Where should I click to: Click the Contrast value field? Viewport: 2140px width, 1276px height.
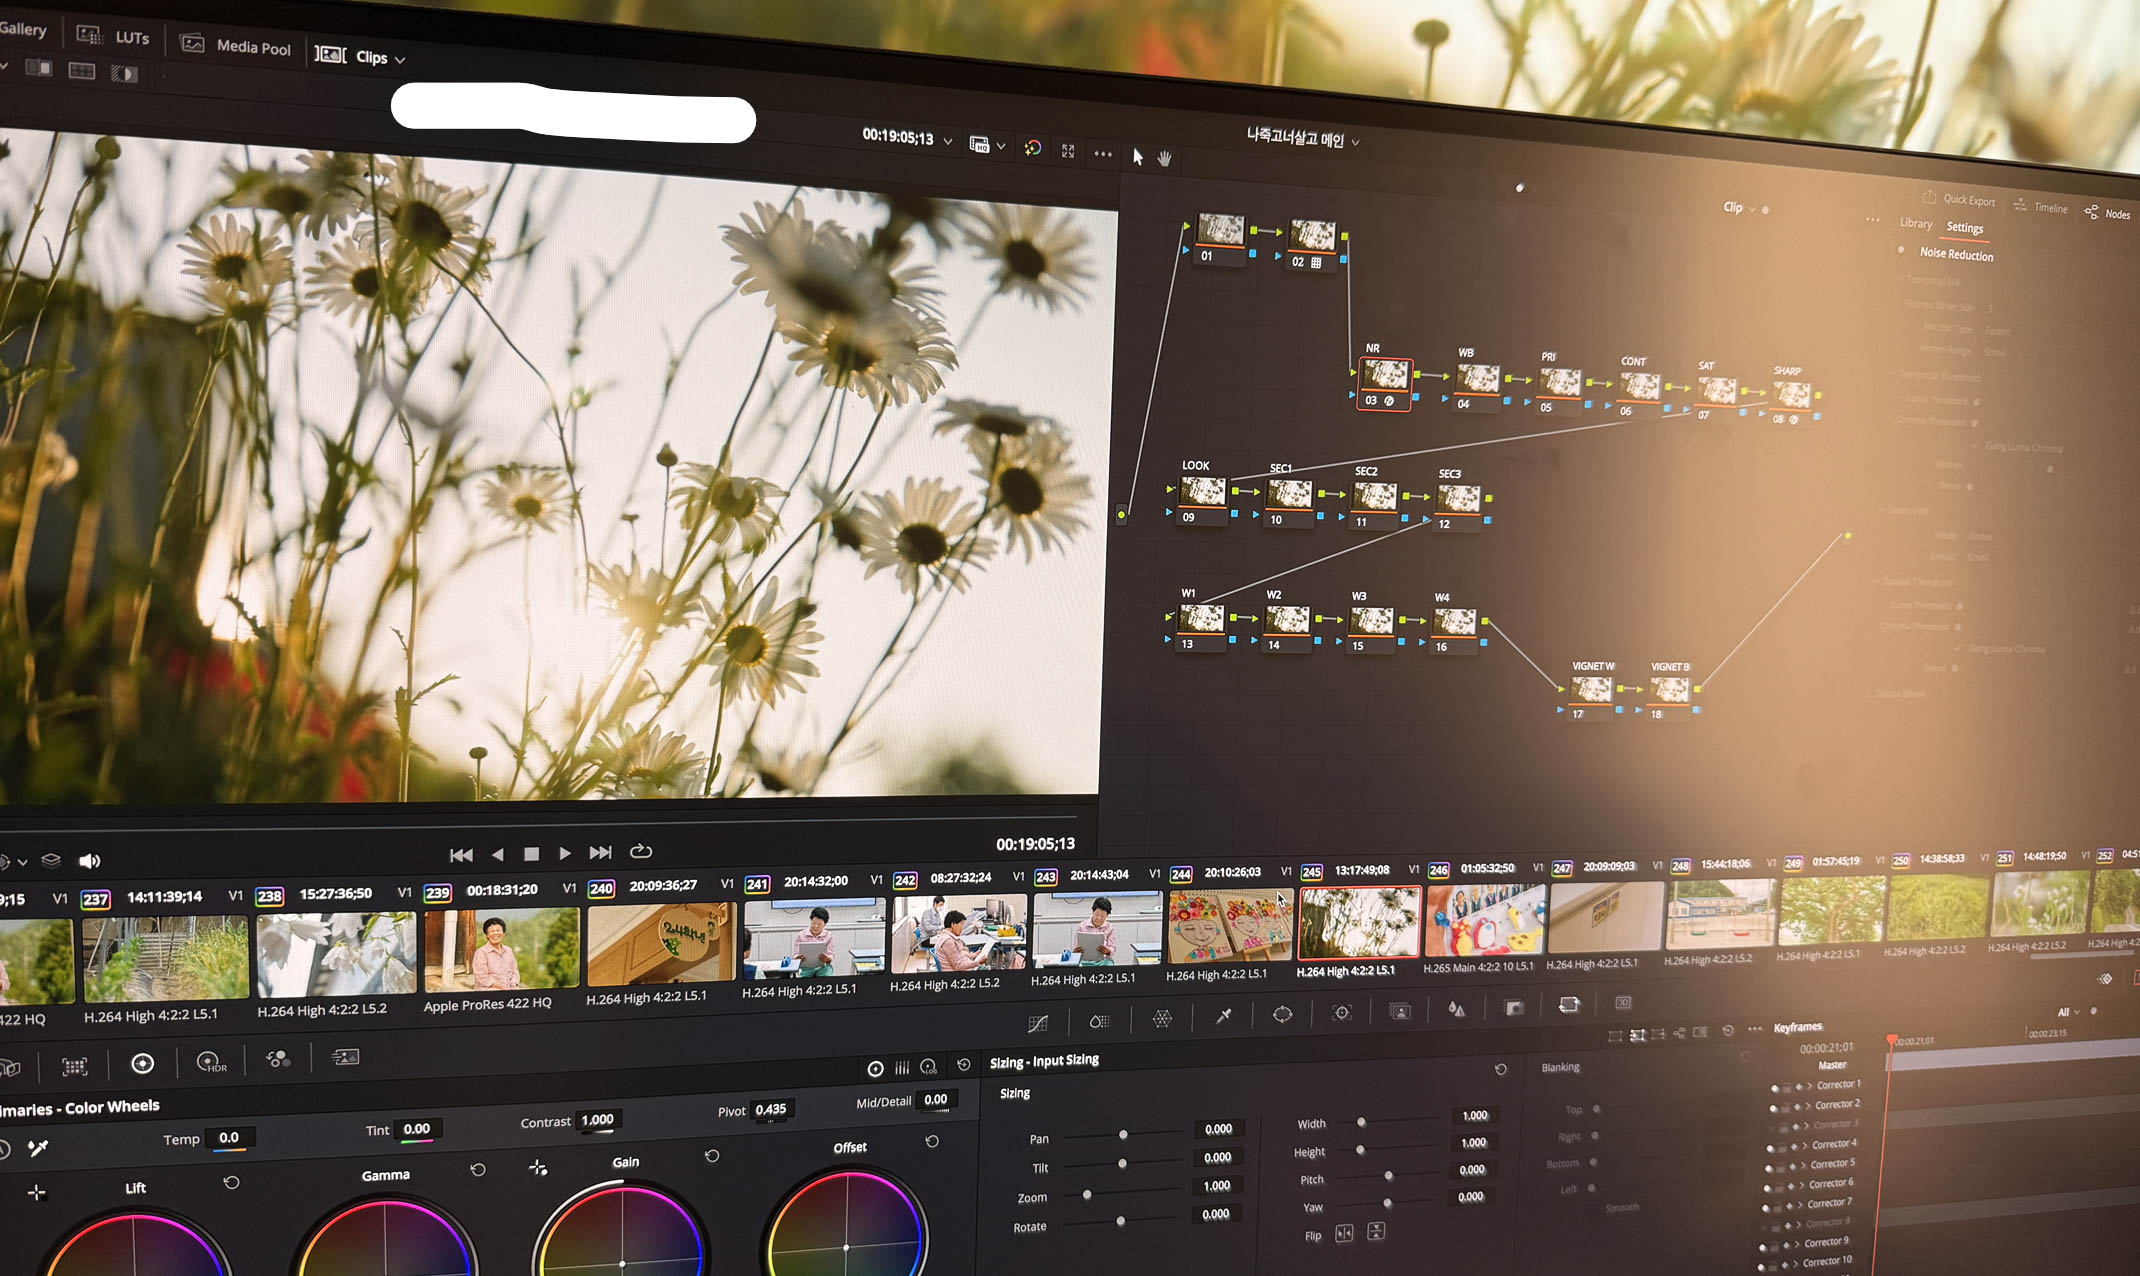point(597,1120)
